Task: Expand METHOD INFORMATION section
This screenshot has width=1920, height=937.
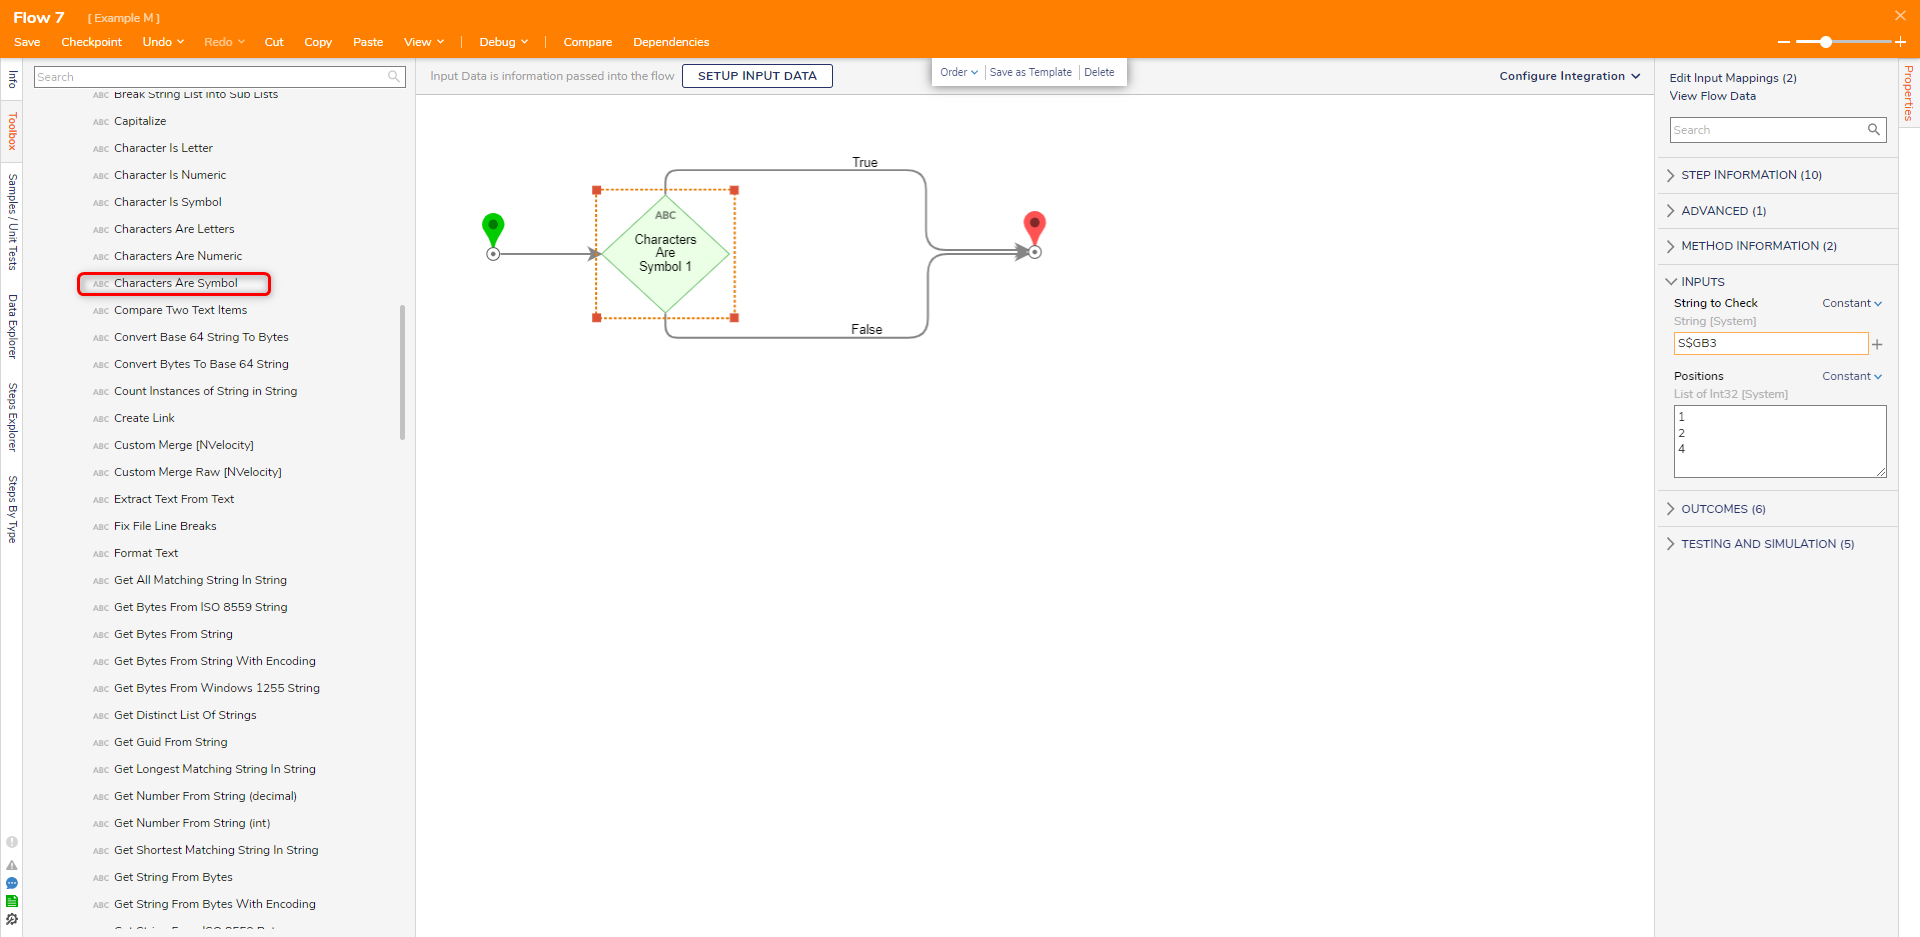Action: [x=1758, y=246]
